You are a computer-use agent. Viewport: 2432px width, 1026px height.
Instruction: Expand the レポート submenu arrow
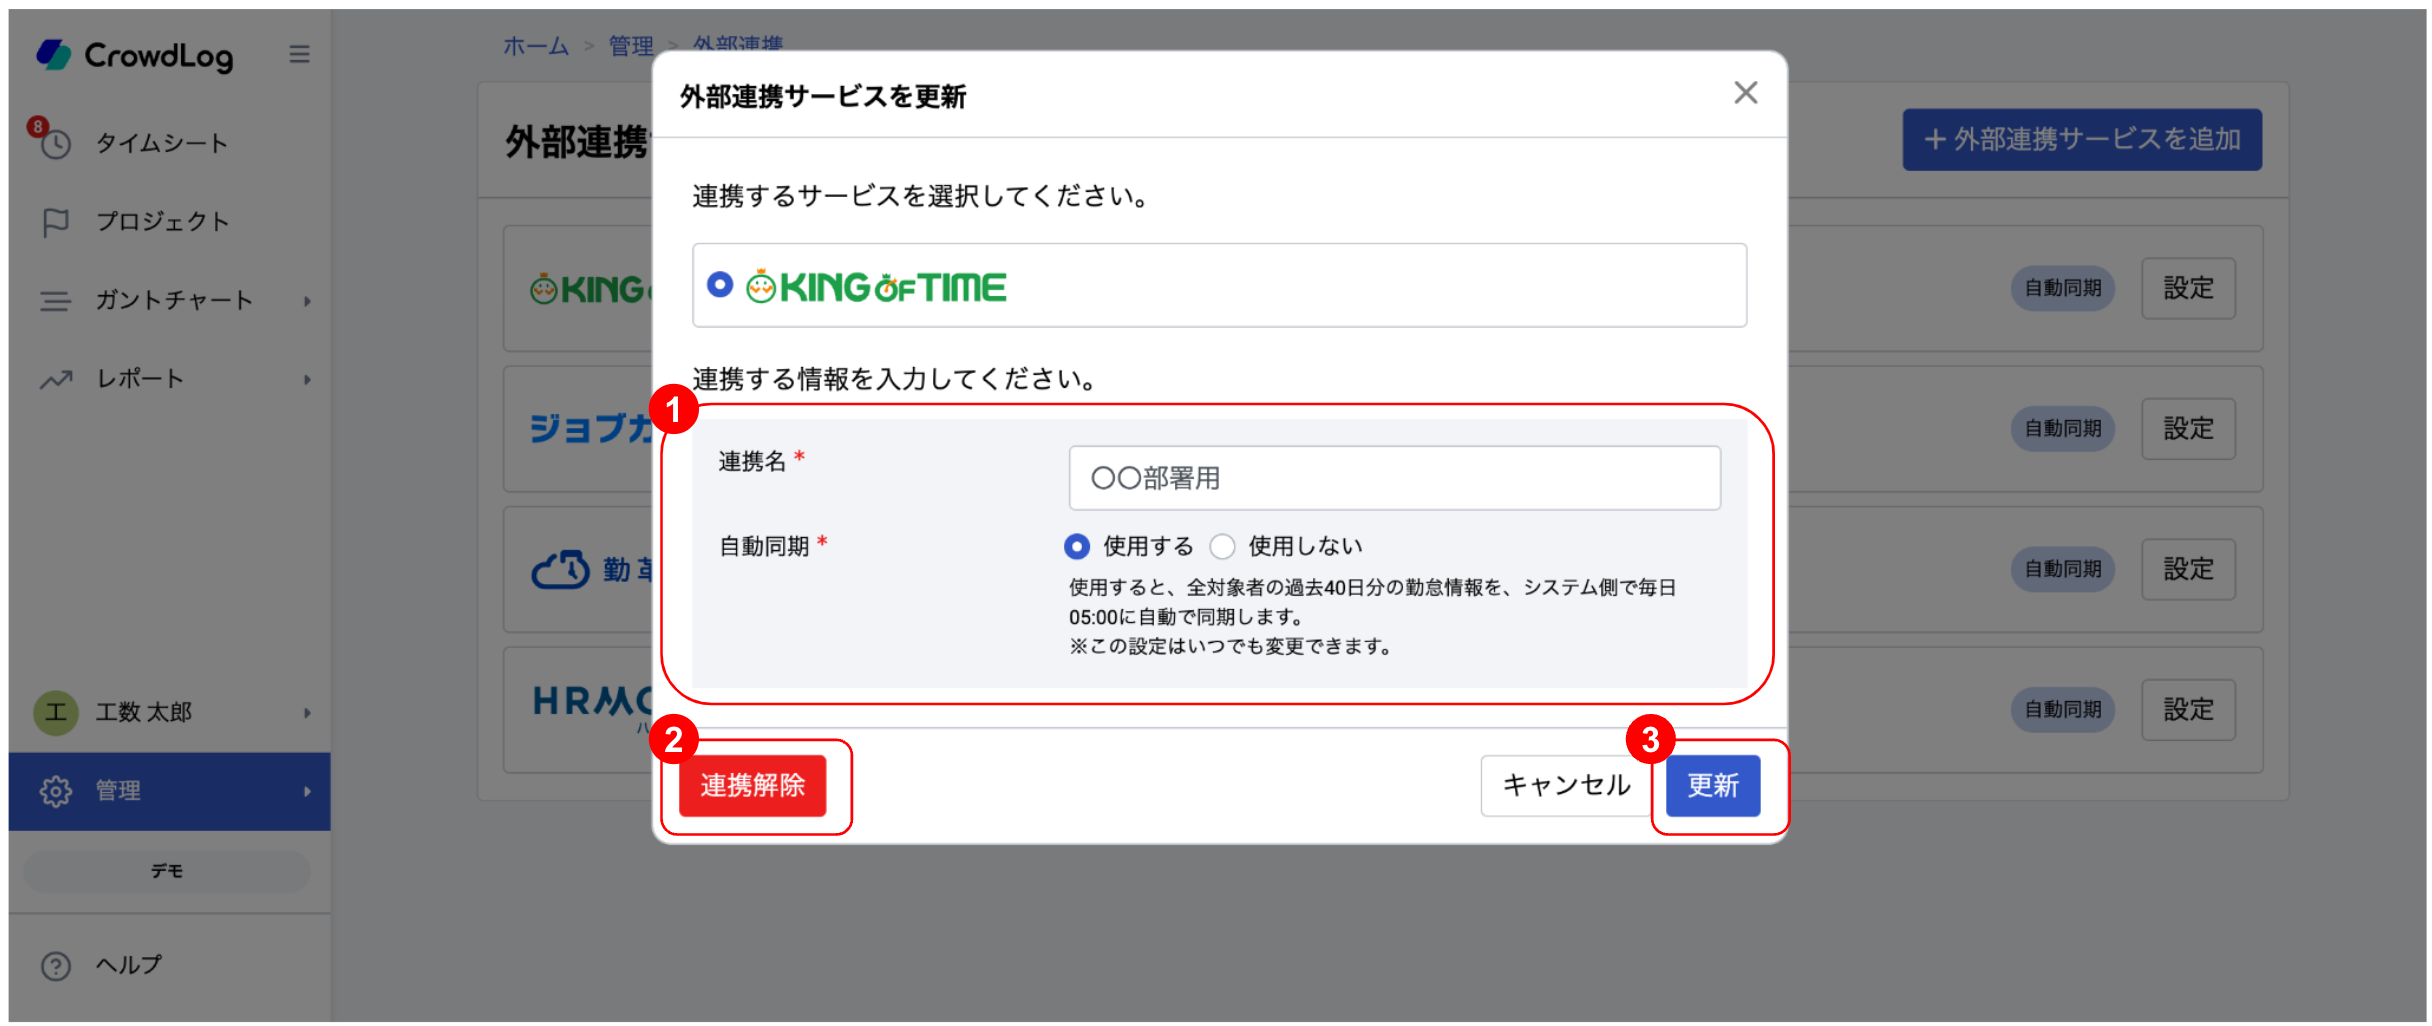[x=307, y=380]
